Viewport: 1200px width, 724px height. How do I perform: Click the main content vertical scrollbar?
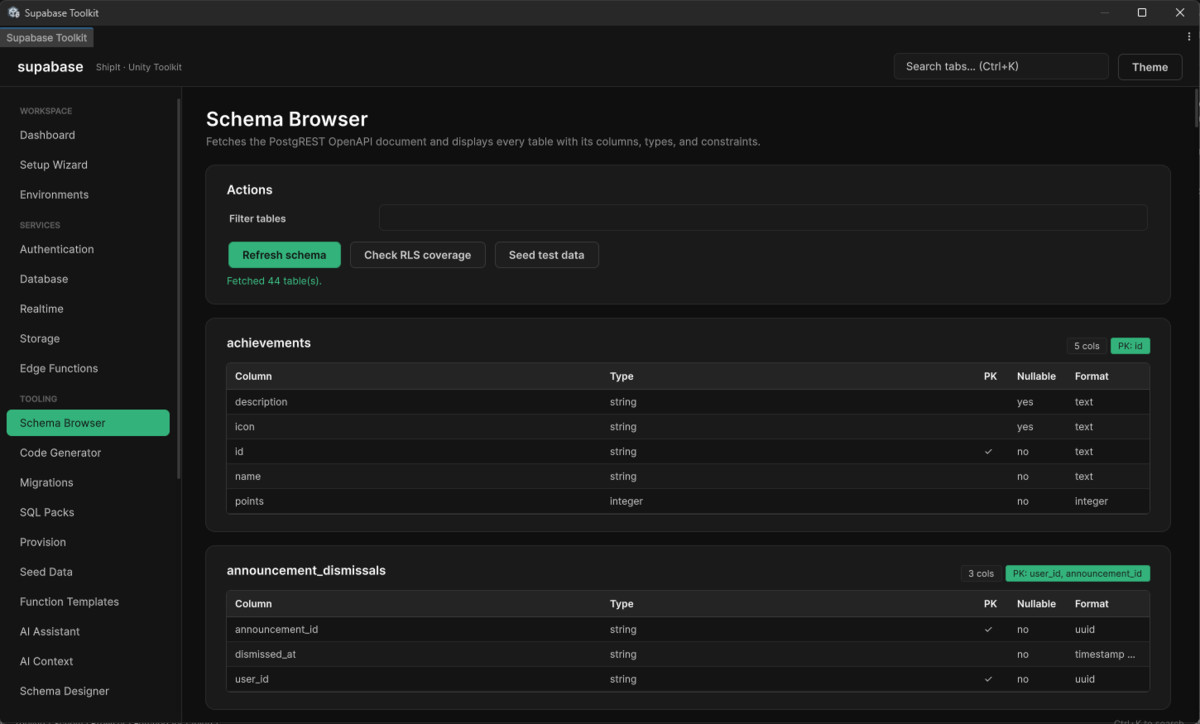point(1196,109)
